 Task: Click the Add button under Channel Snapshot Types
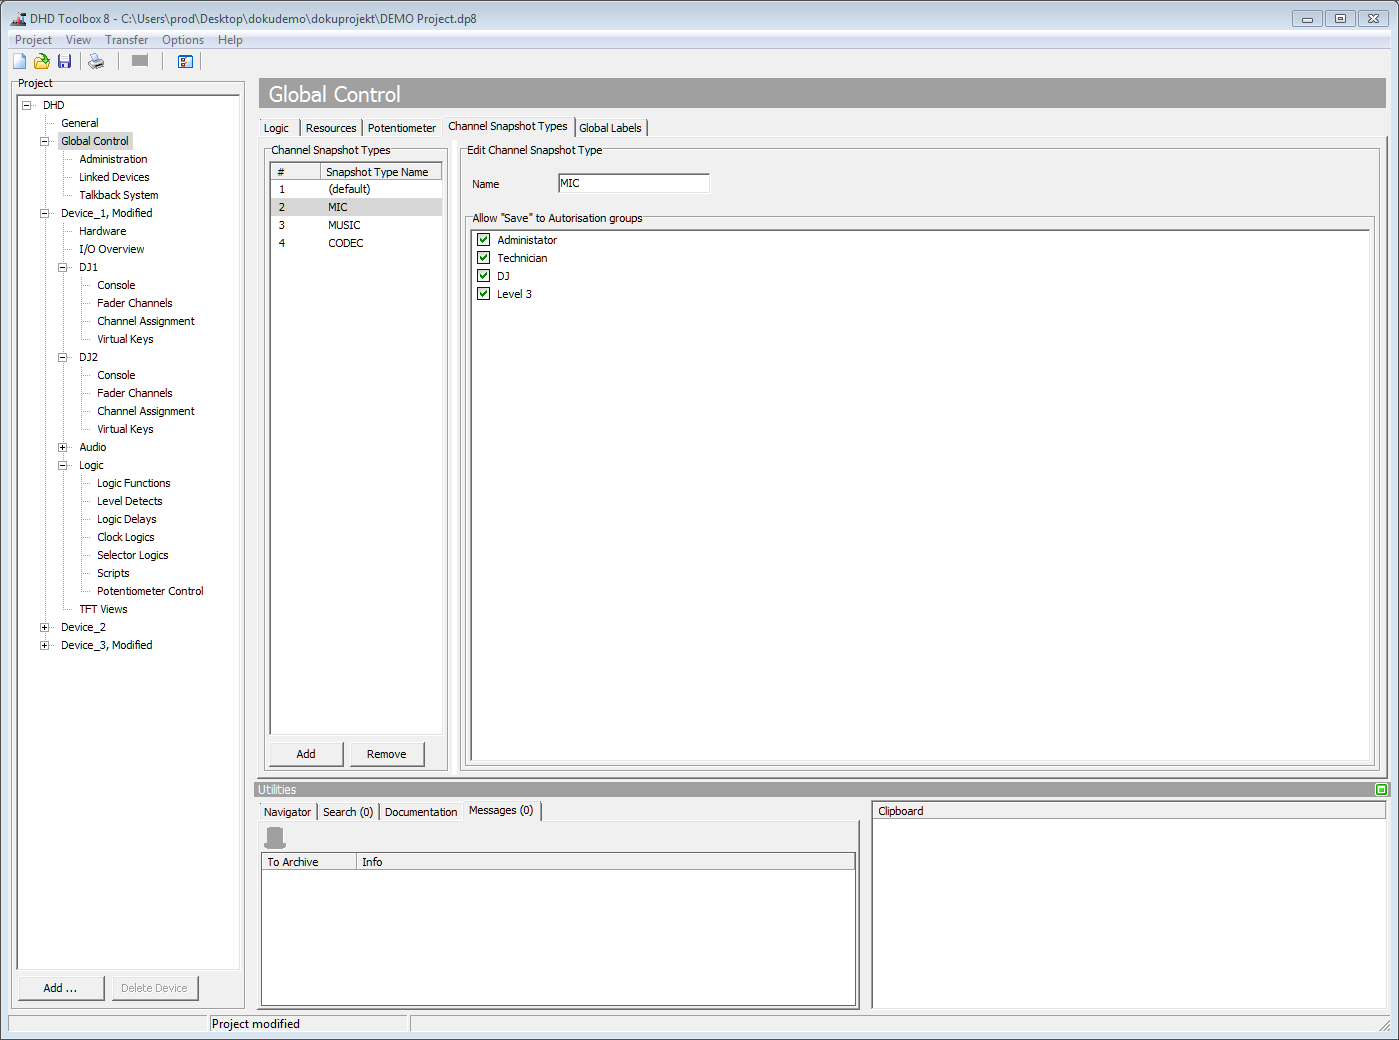point(305,753)
